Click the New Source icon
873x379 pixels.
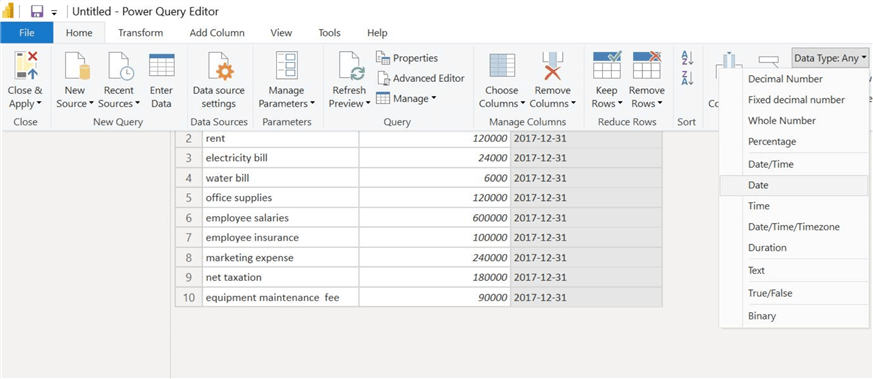(77, 66)
